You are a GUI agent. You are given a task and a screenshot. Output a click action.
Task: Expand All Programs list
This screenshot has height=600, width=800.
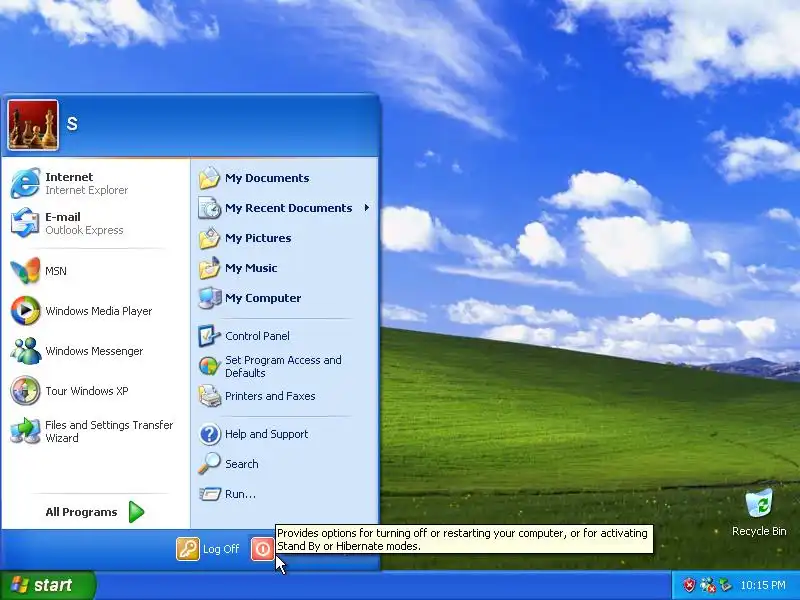pyautogui.click(x=96, y=512)
